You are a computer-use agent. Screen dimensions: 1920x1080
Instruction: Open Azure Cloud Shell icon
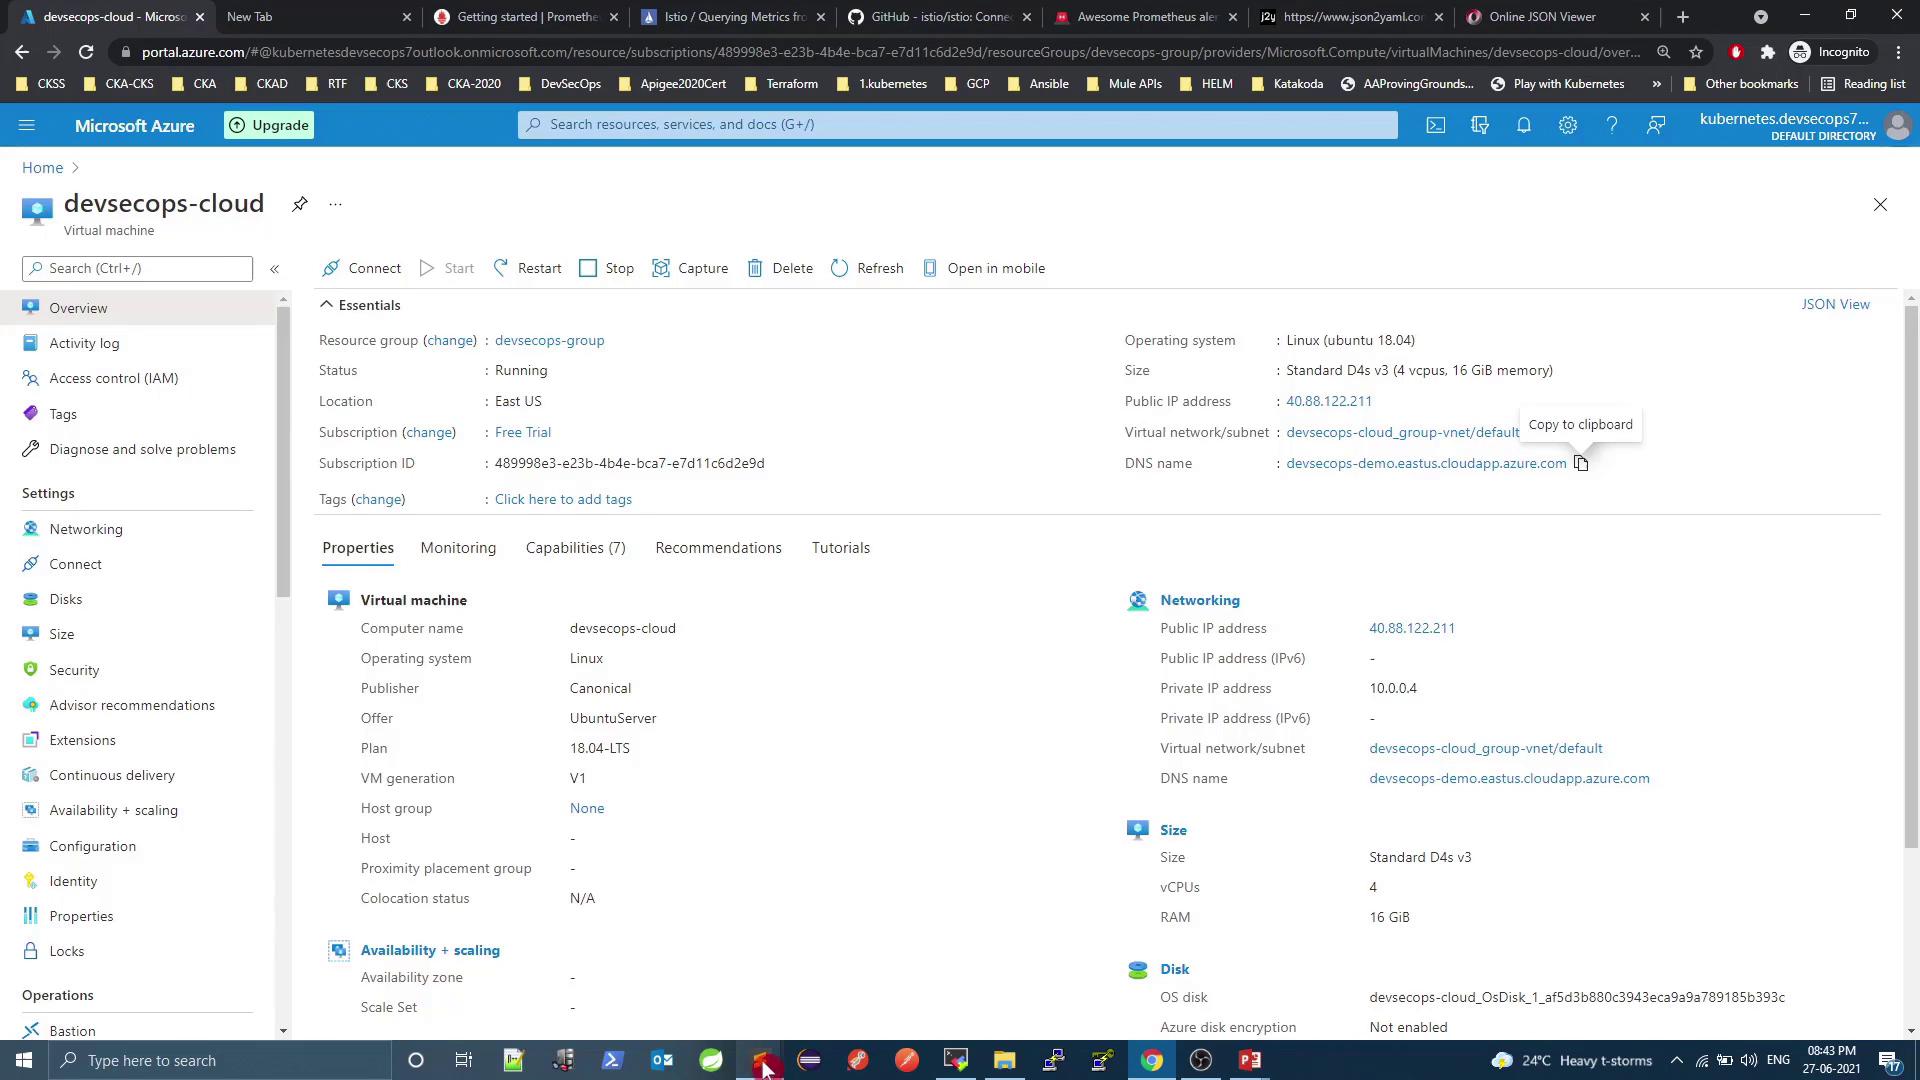pyautogui.click(x=1436, y=125)
